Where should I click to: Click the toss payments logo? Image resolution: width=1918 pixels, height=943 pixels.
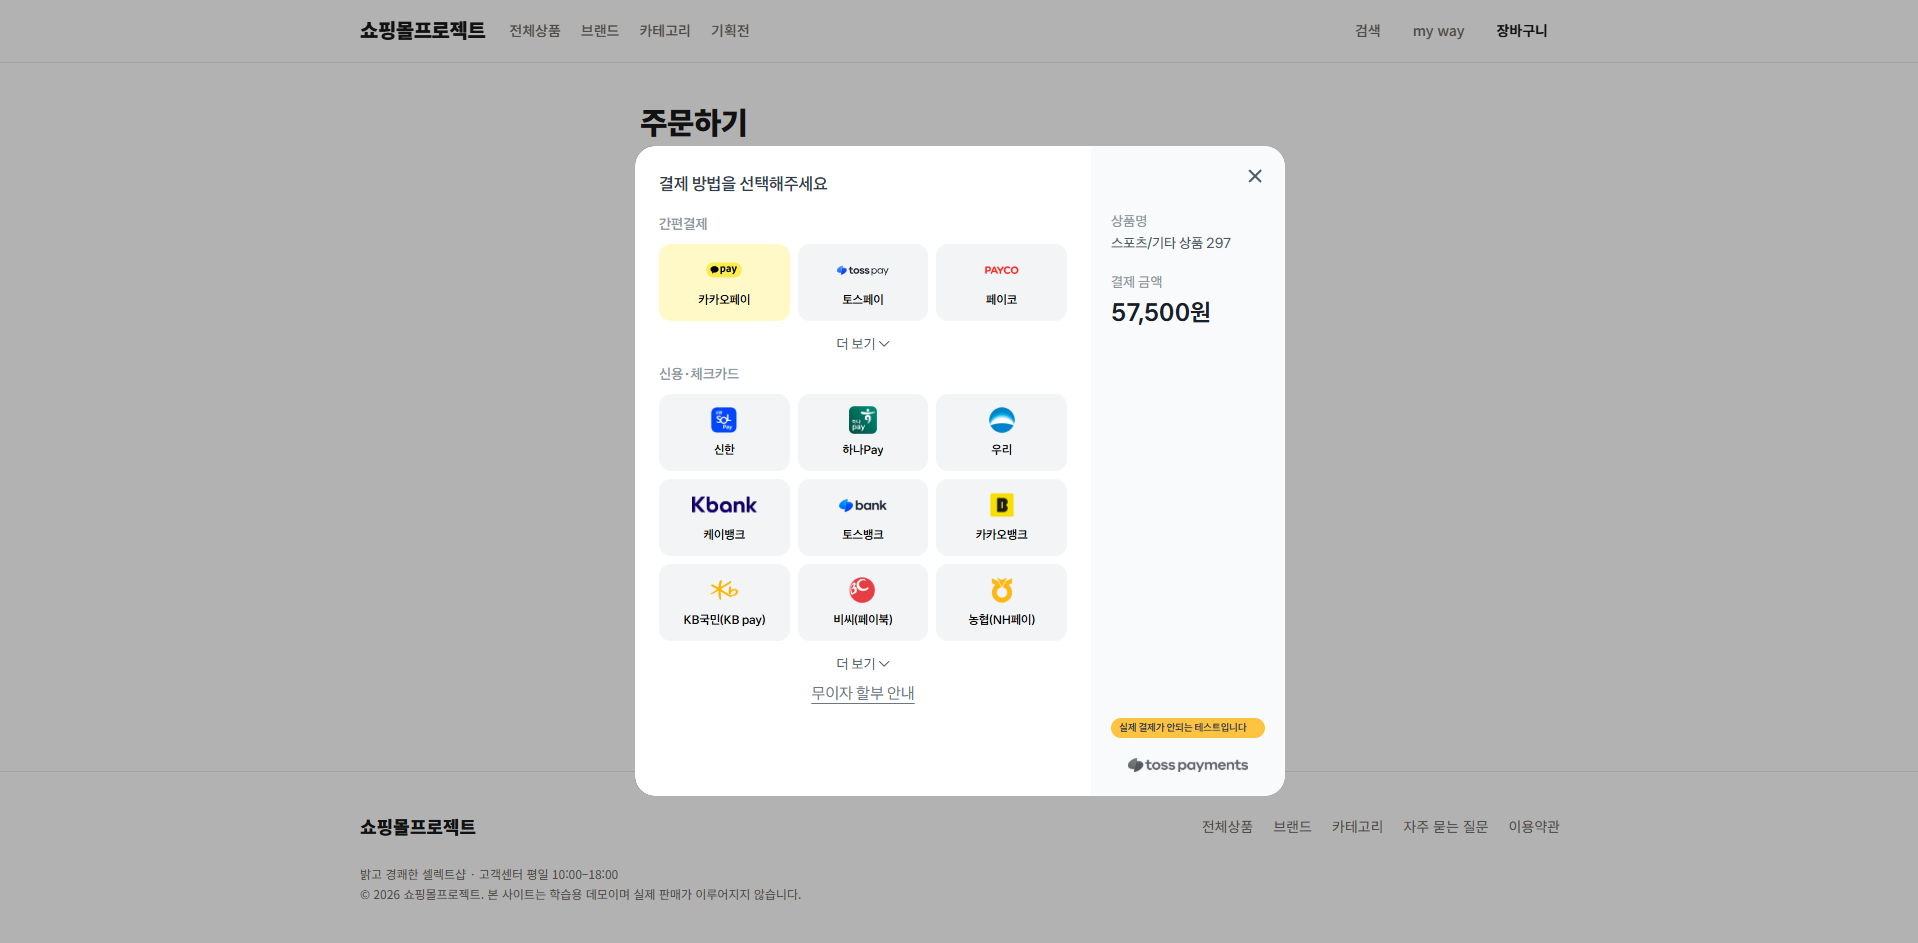(x=1188, y=765)
